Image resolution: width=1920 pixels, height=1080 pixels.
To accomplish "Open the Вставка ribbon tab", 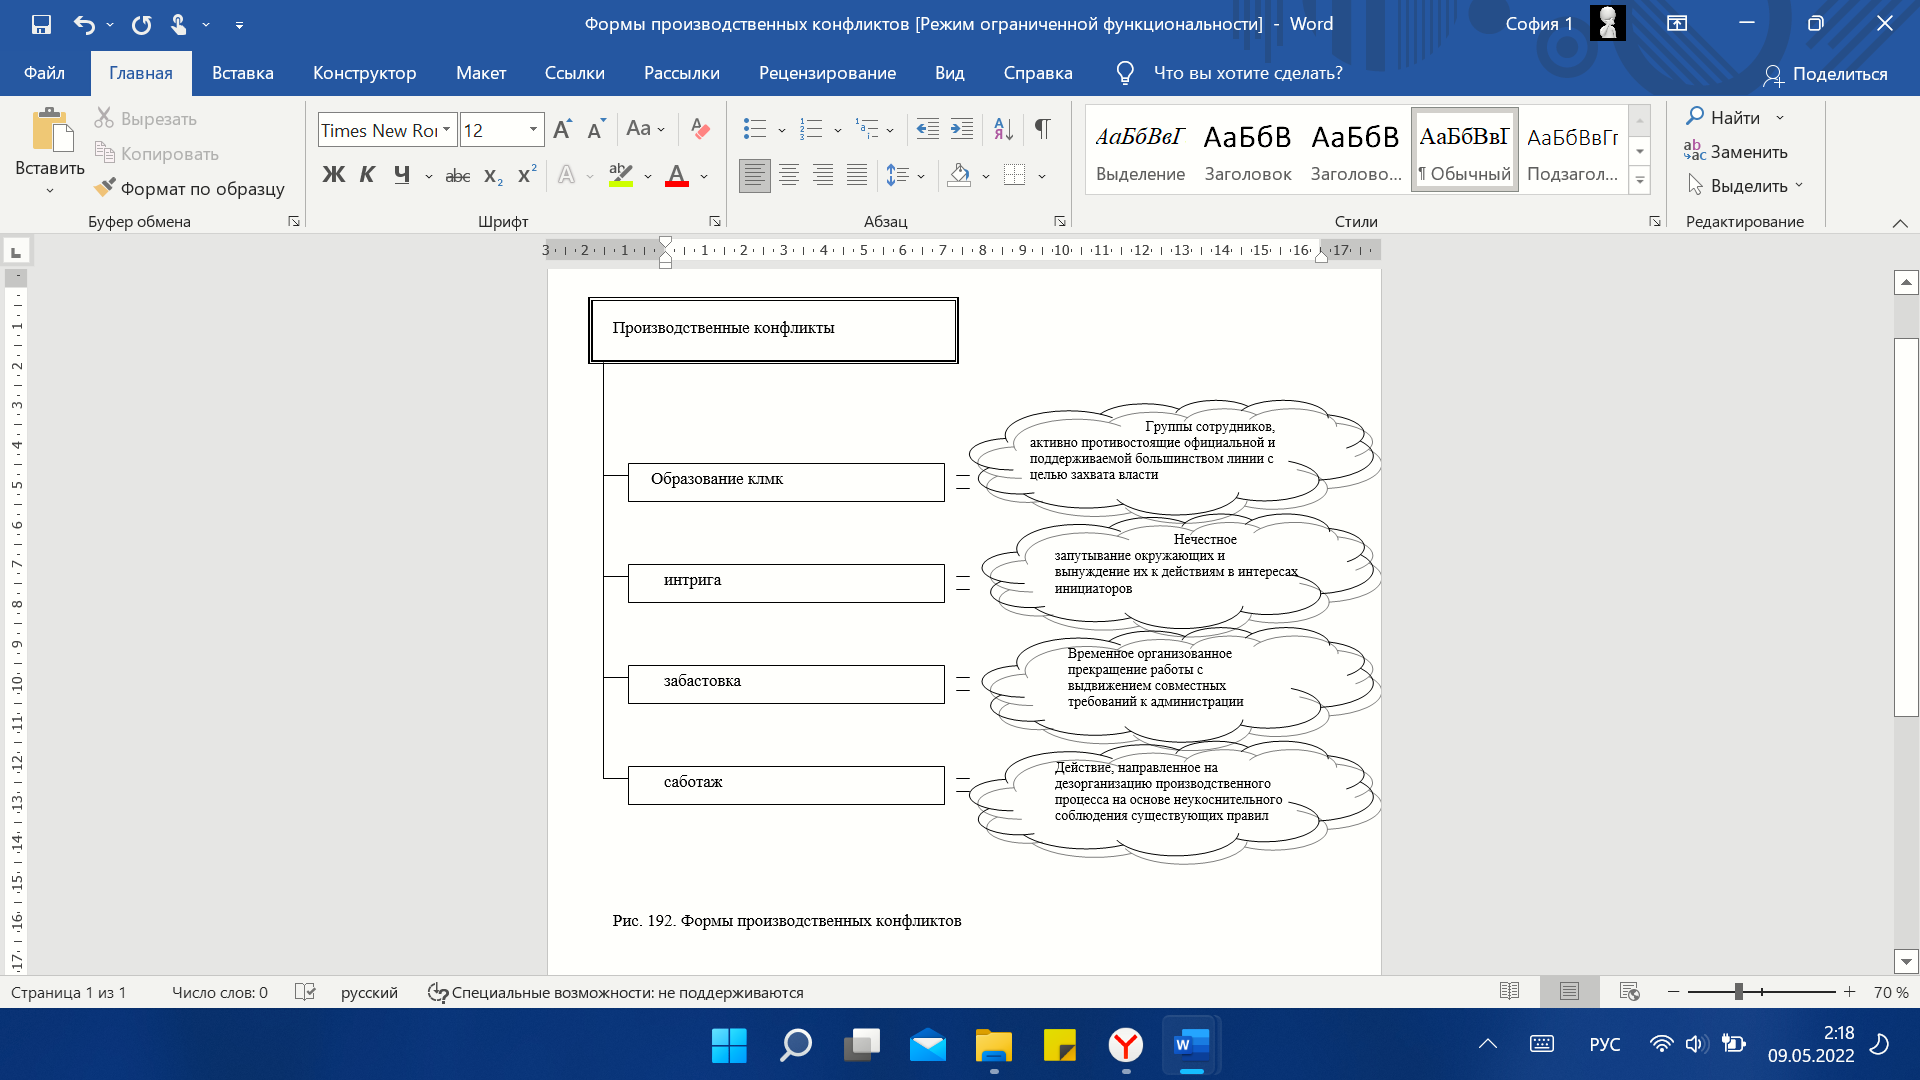I will (x=242, y=73).
